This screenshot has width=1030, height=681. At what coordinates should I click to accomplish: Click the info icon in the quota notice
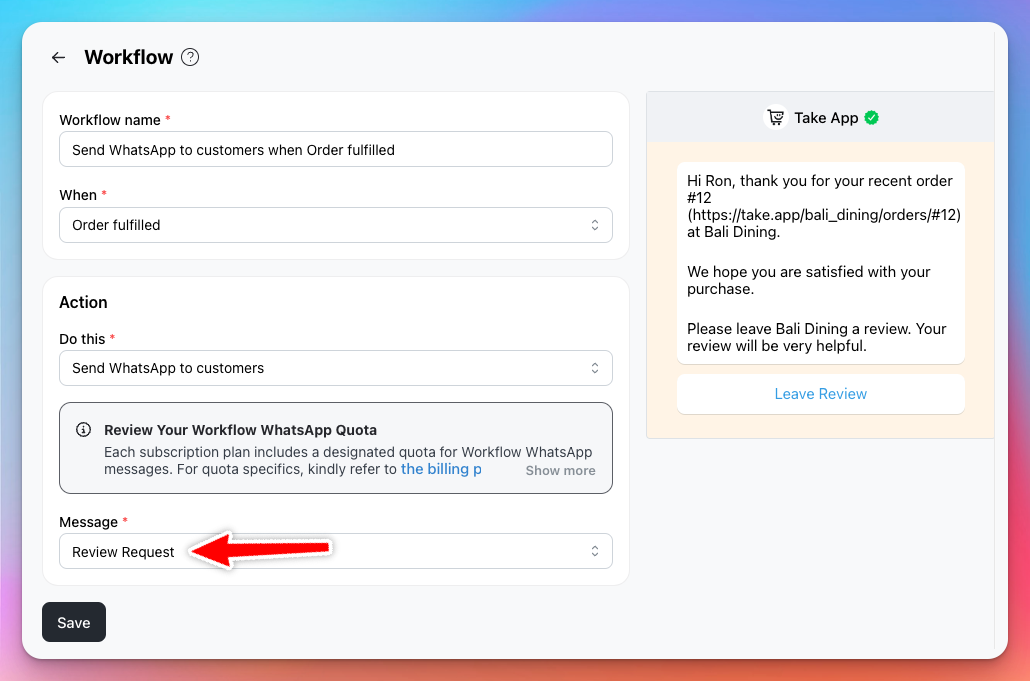click(83, 430)
